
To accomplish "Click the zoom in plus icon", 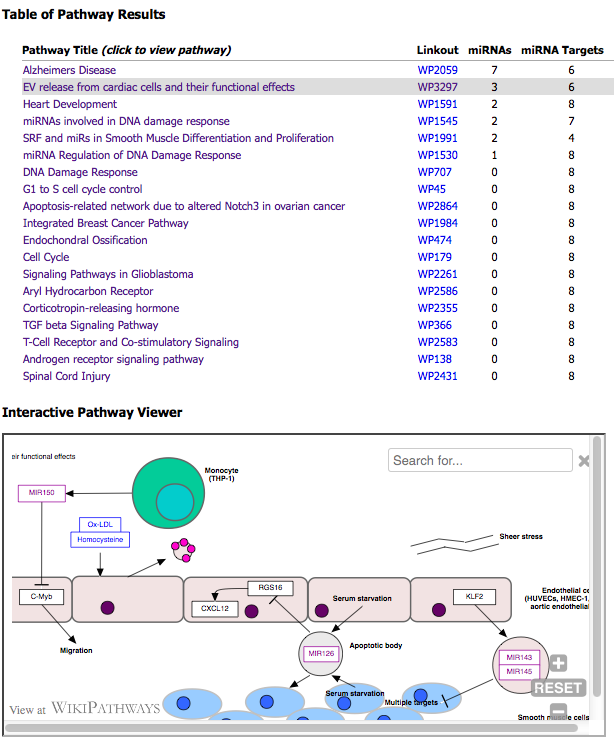I will coord(558,663).
